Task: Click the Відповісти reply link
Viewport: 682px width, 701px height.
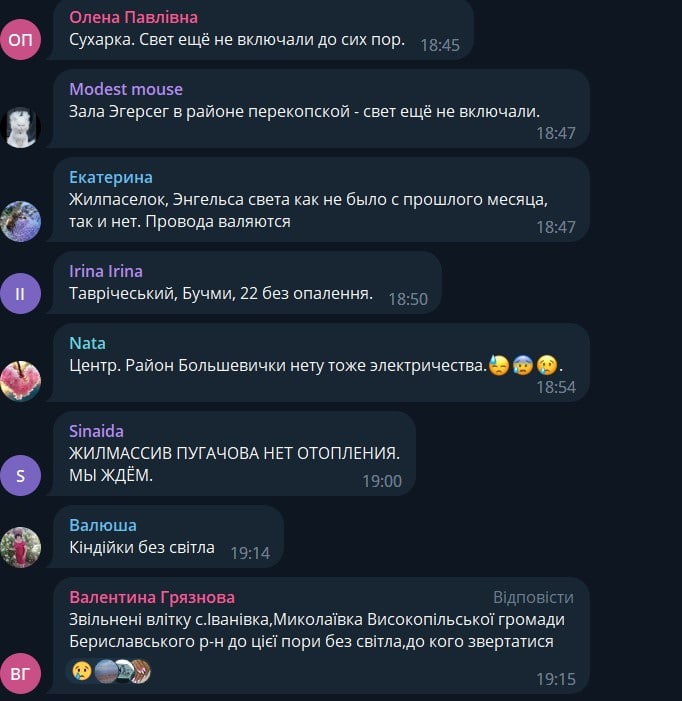Action: 533,597
